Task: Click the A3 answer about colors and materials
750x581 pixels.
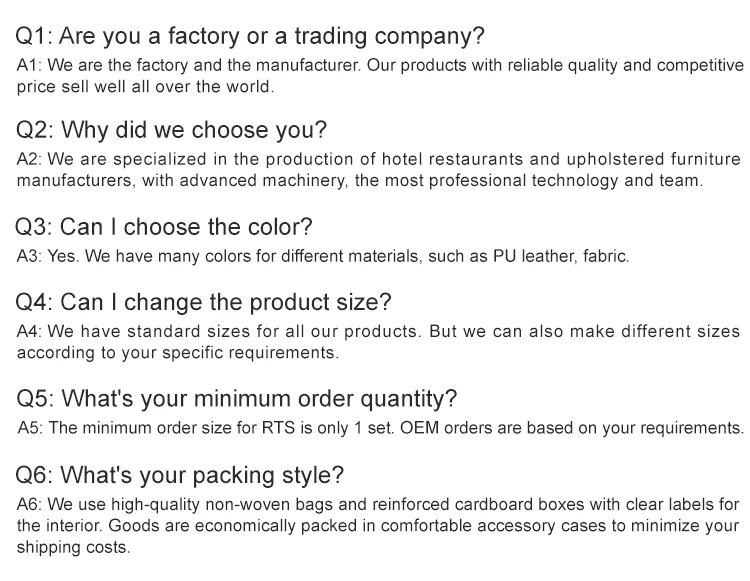Action: coord(323,256)
